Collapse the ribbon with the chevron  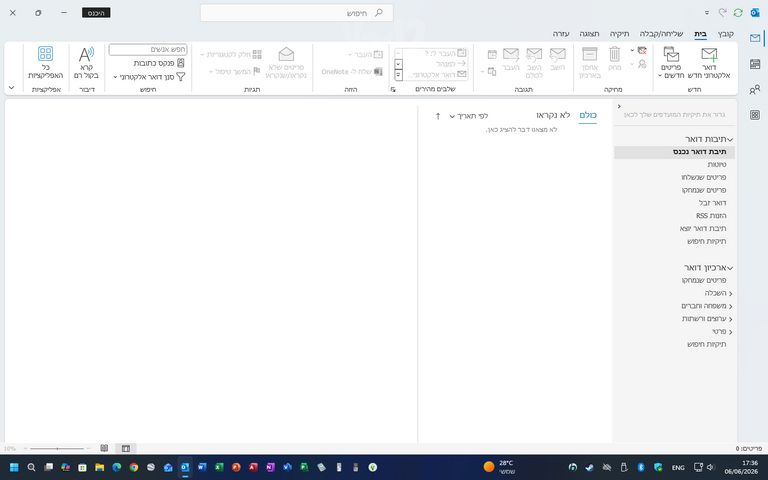(x=11, y=88)
